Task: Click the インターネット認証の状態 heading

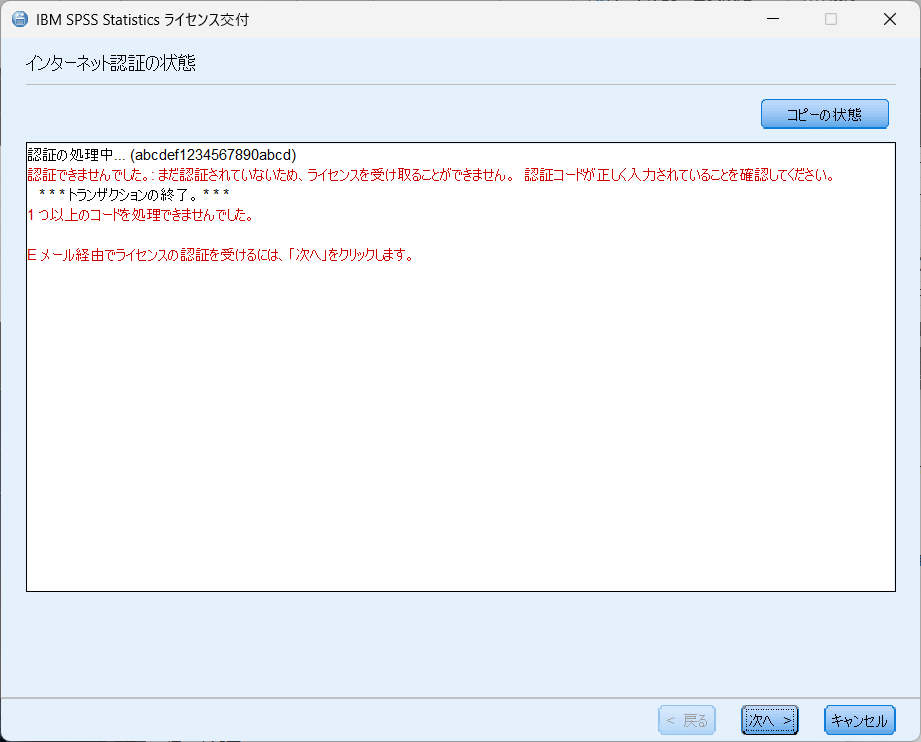Action: point(110,64)
